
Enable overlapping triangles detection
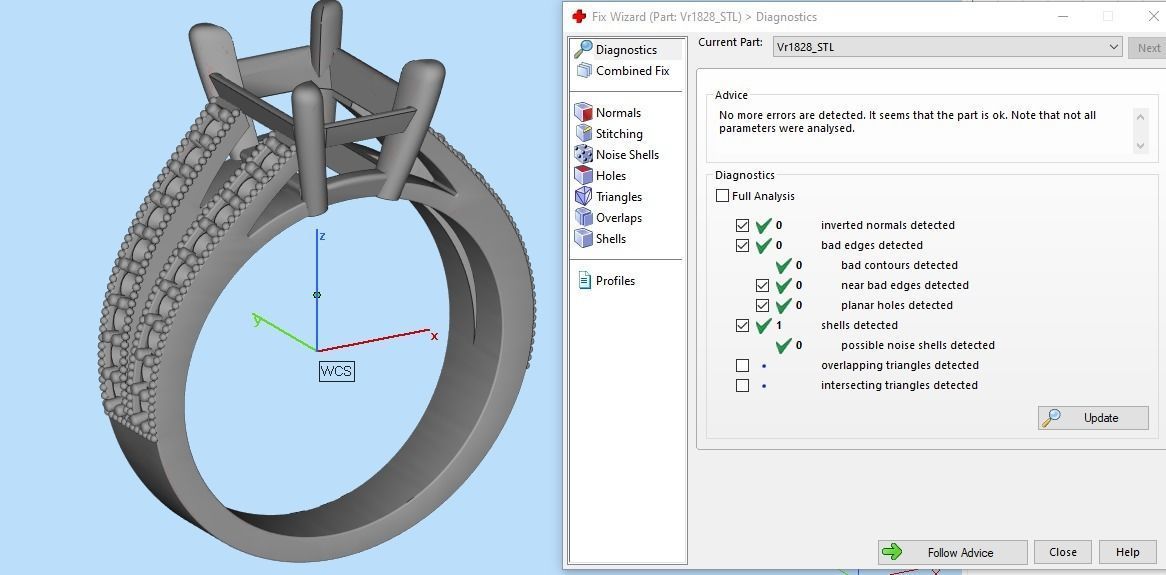(742, 365)
